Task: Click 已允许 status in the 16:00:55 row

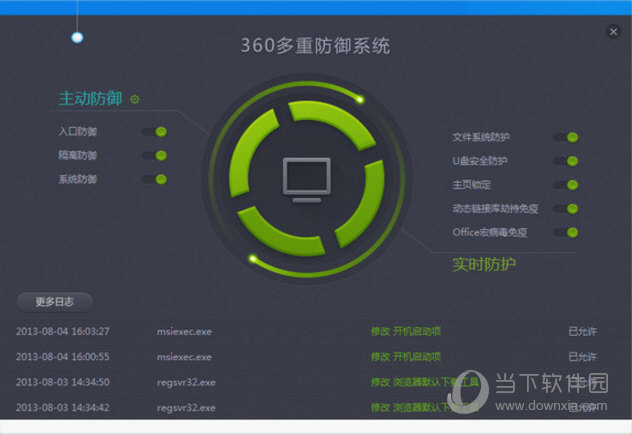Action: pyautogui.click(x=582, y=357)
